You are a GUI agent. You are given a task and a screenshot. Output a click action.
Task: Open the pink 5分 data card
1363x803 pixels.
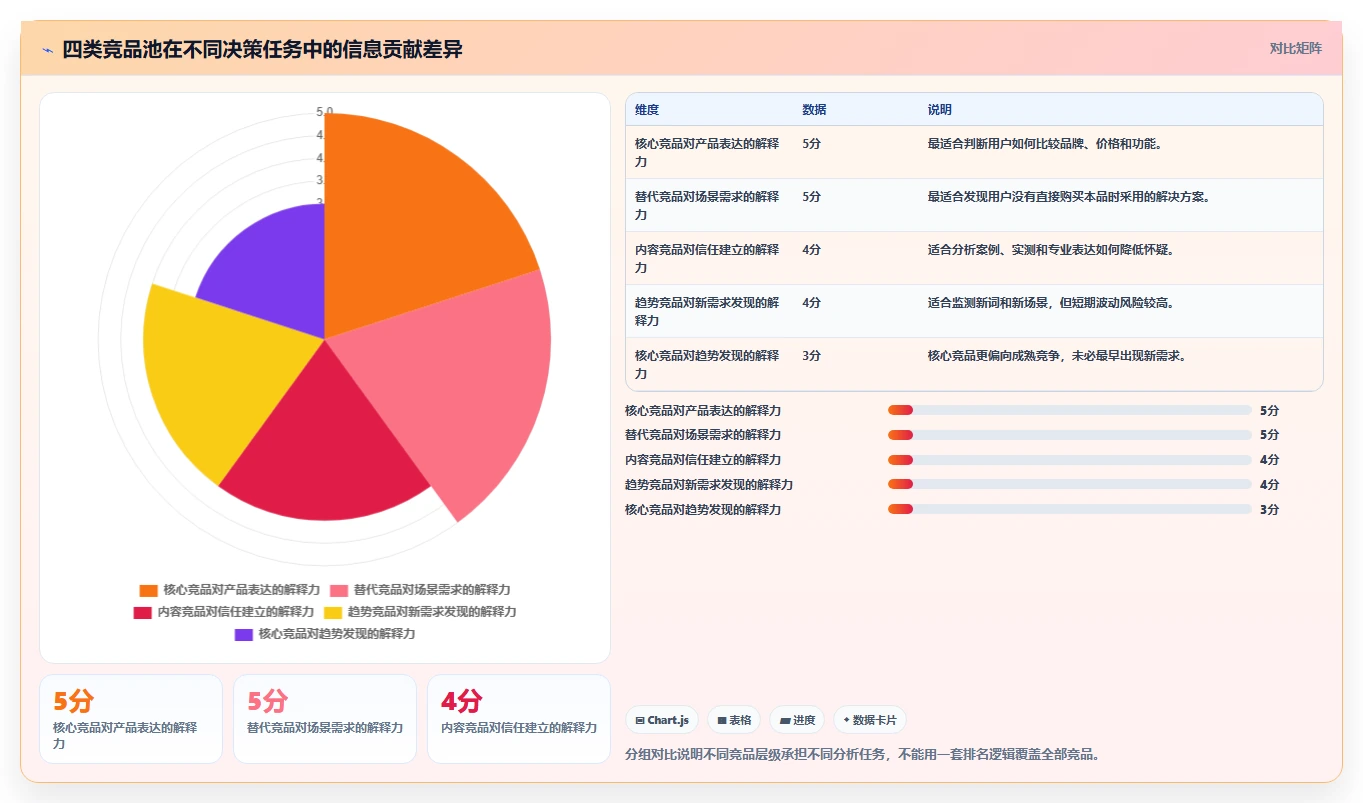click(325, 719)
